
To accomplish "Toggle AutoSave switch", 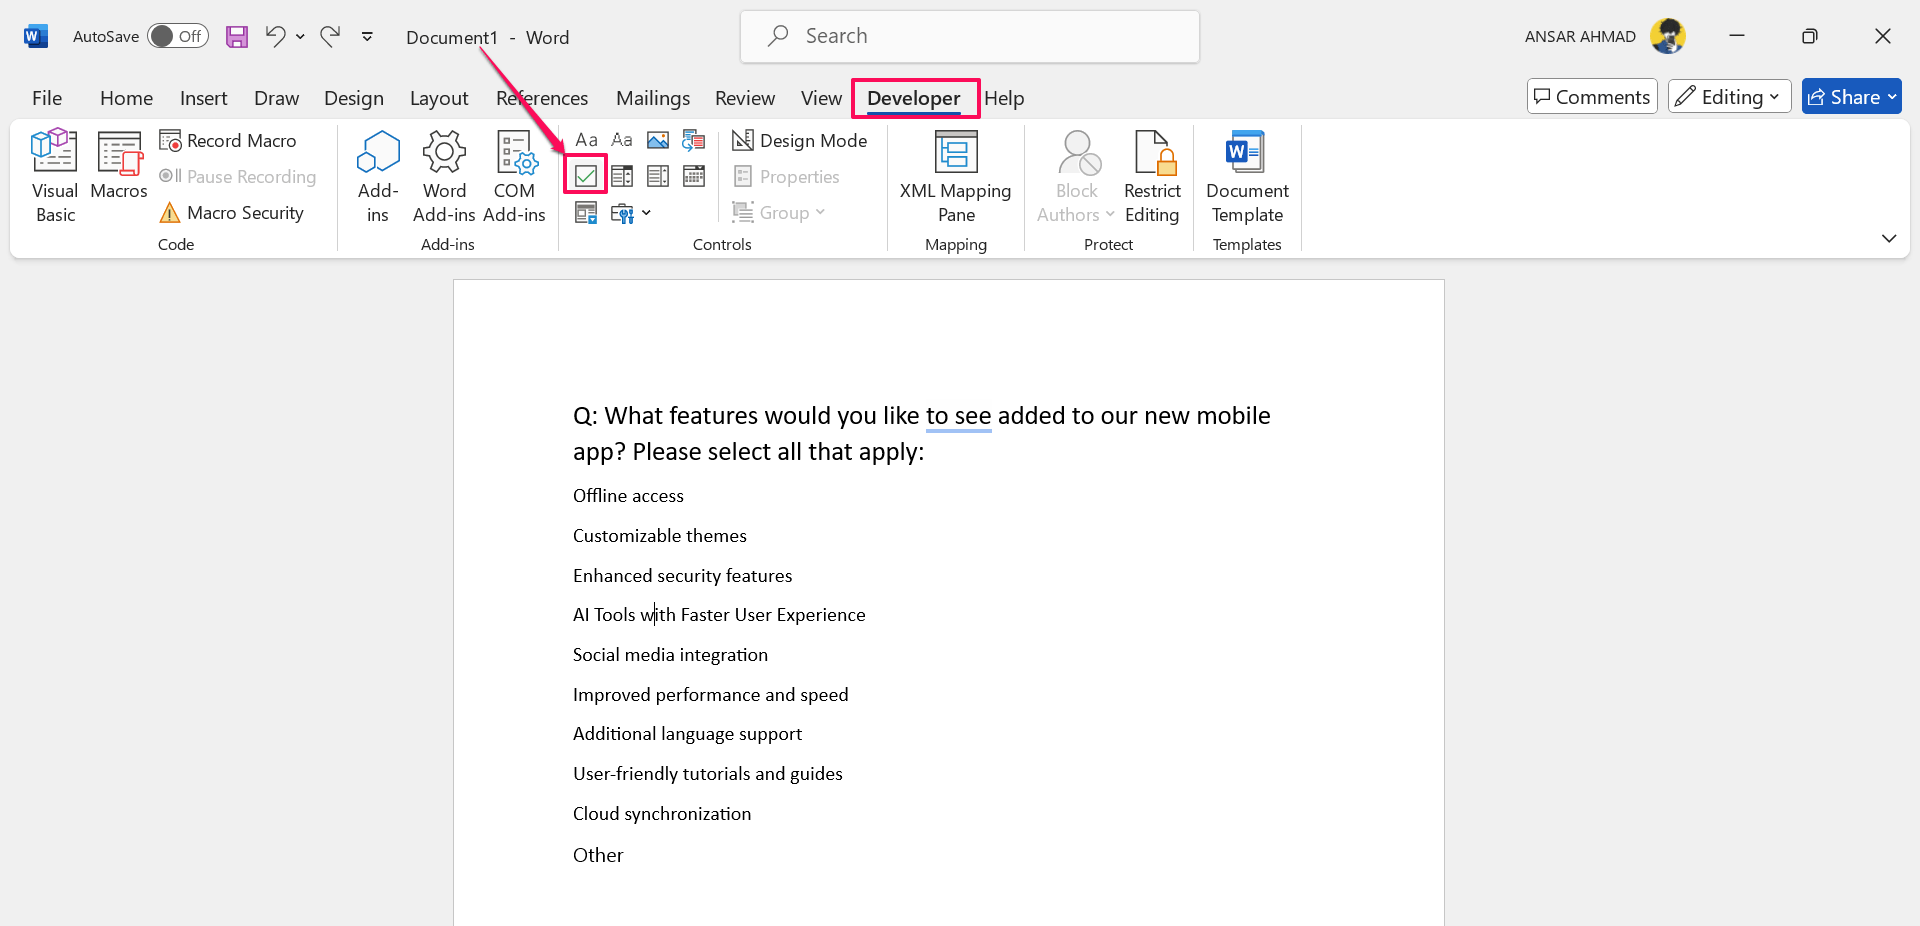I will click(178, 36).
